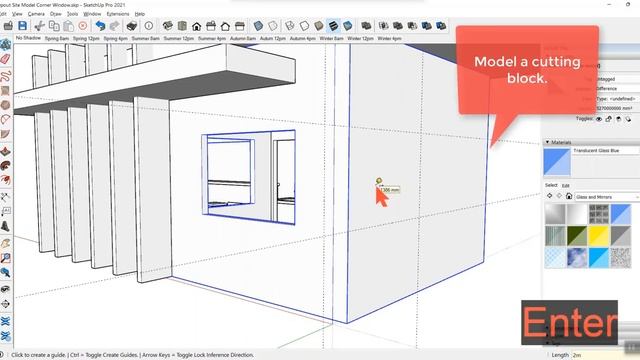Open the Draw menu

tap(56, 14)
